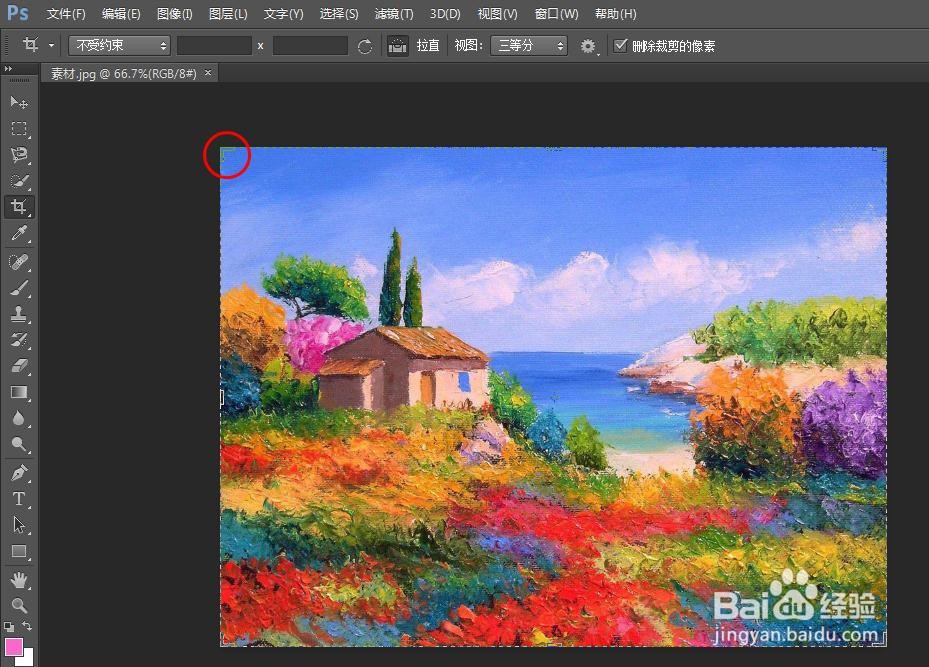Click the crop width input field
Screen dimensions: 929x667
click(214, 46)
